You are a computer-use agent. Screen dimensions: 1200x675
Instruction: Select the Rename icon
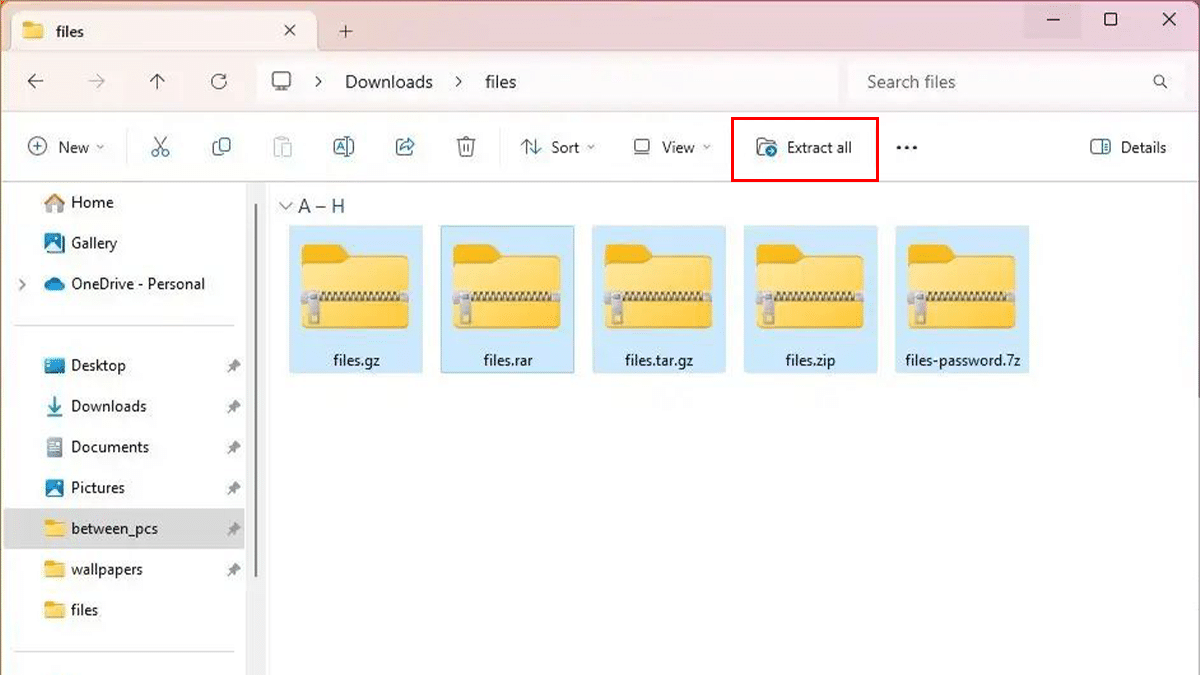(x=343, y=147)
